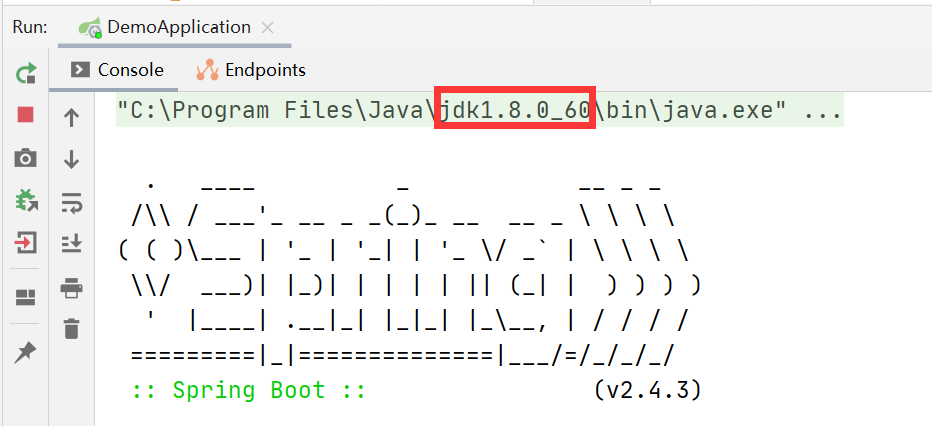
Task: Print the console output
Action: point(71,289)
